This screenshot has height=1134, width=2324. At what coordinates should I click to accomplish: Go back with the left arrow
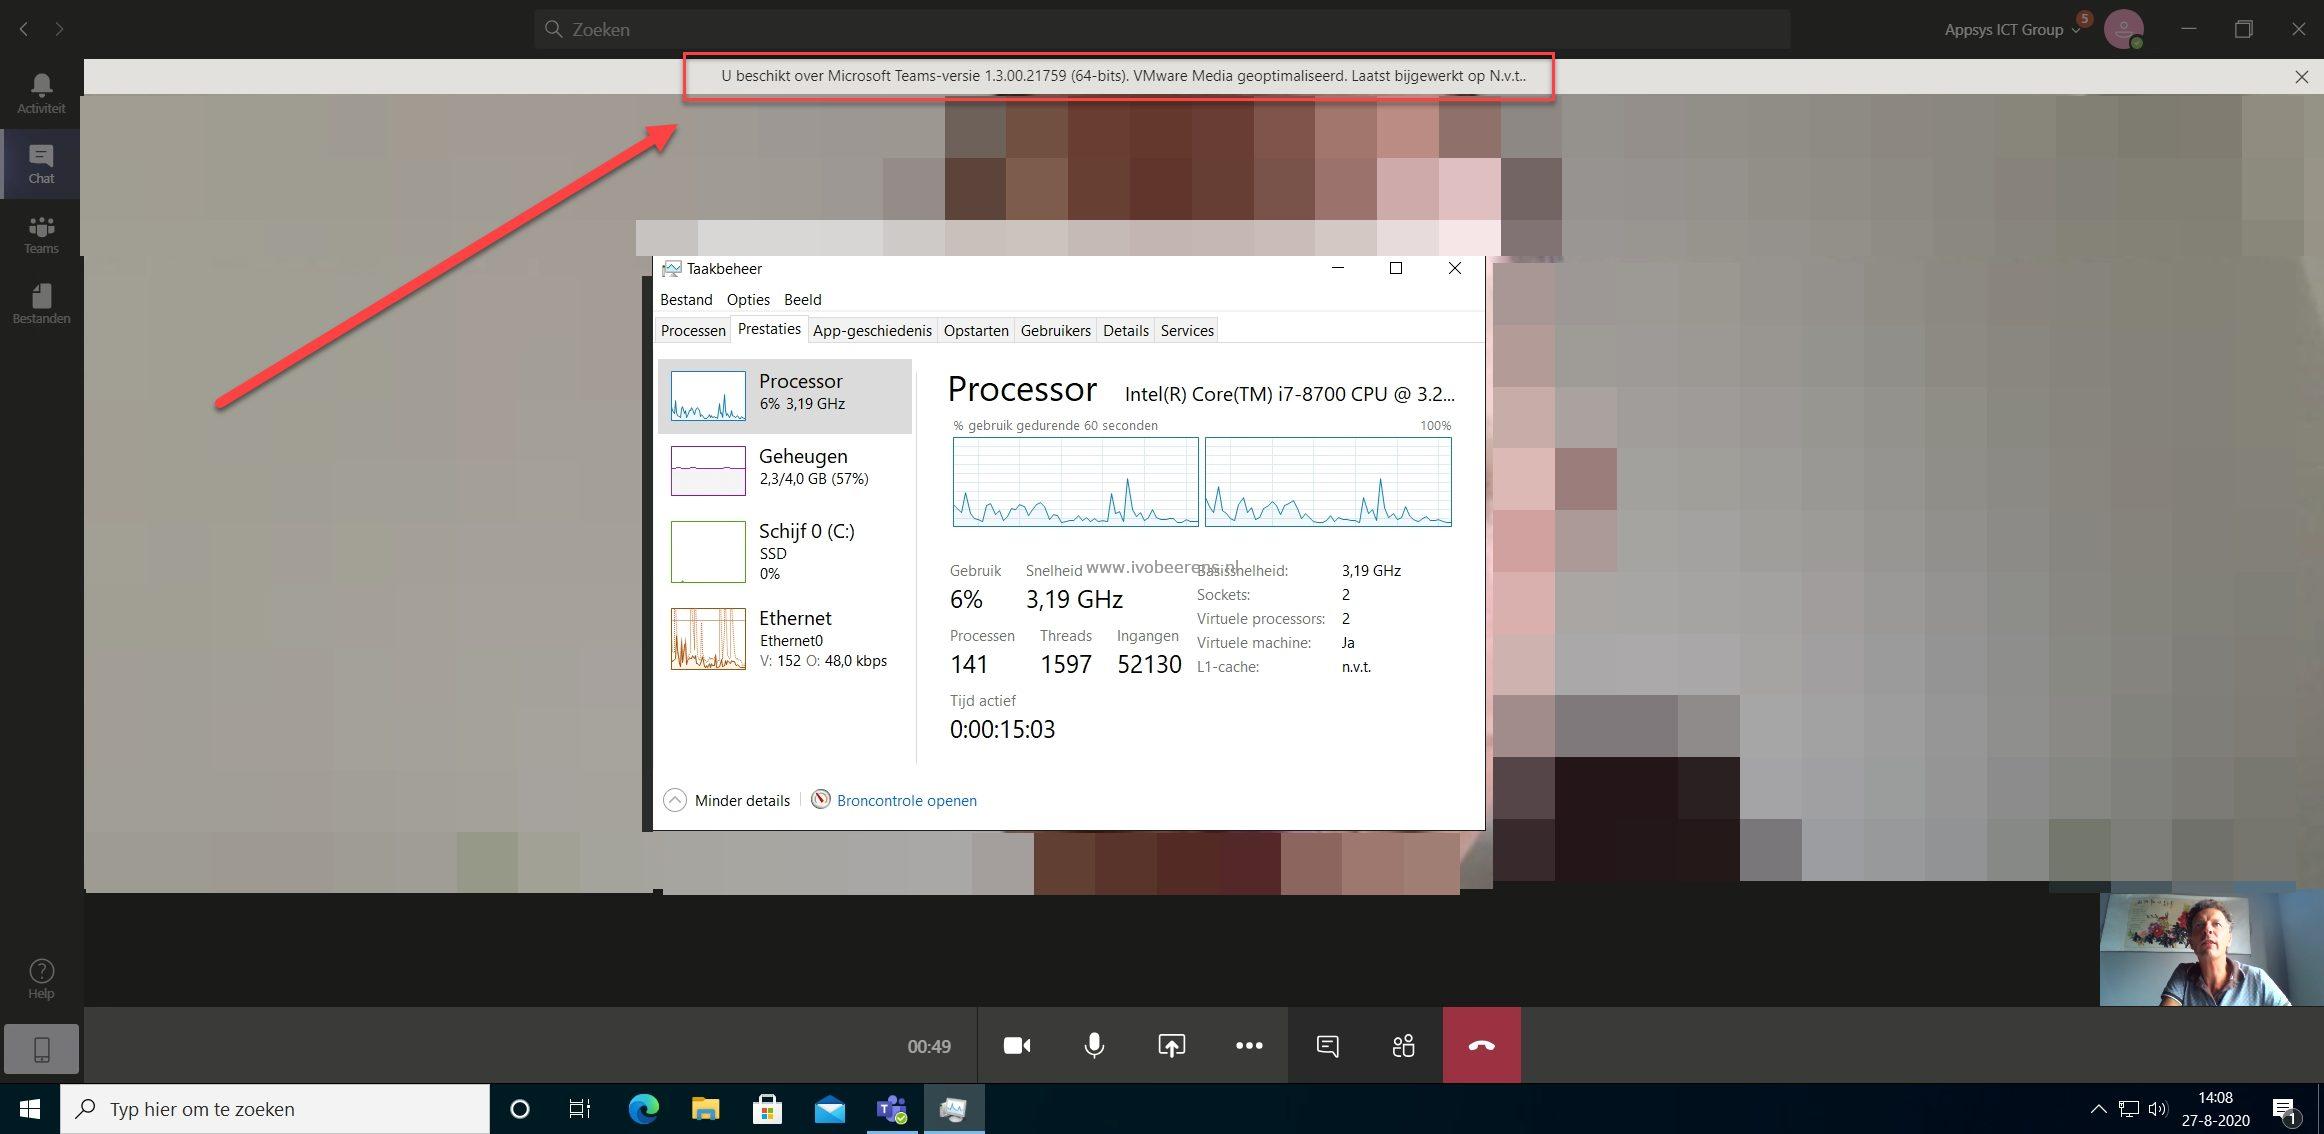(x=24, y=29)
